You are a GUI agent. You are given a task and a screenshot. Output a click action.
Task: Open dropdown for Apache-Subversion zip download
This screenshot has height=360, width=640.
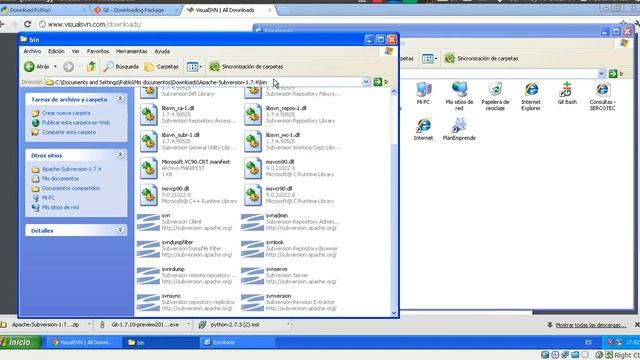click(x=89, y=325)
